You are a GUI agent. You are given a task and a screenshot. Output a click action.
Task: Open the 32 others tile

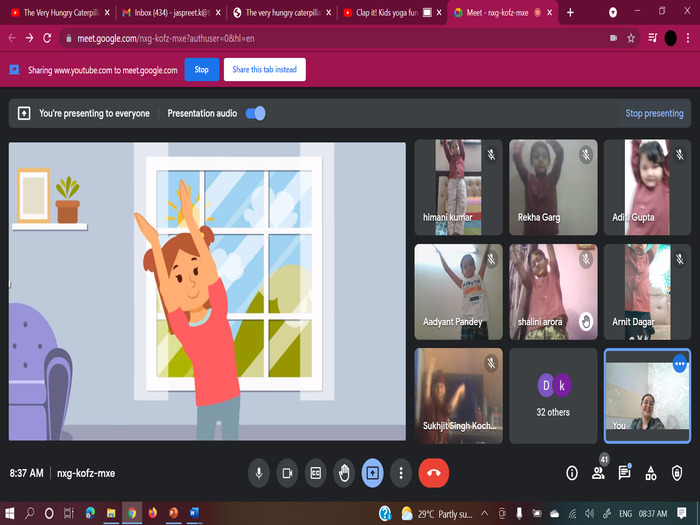click(x=553, y=396)
